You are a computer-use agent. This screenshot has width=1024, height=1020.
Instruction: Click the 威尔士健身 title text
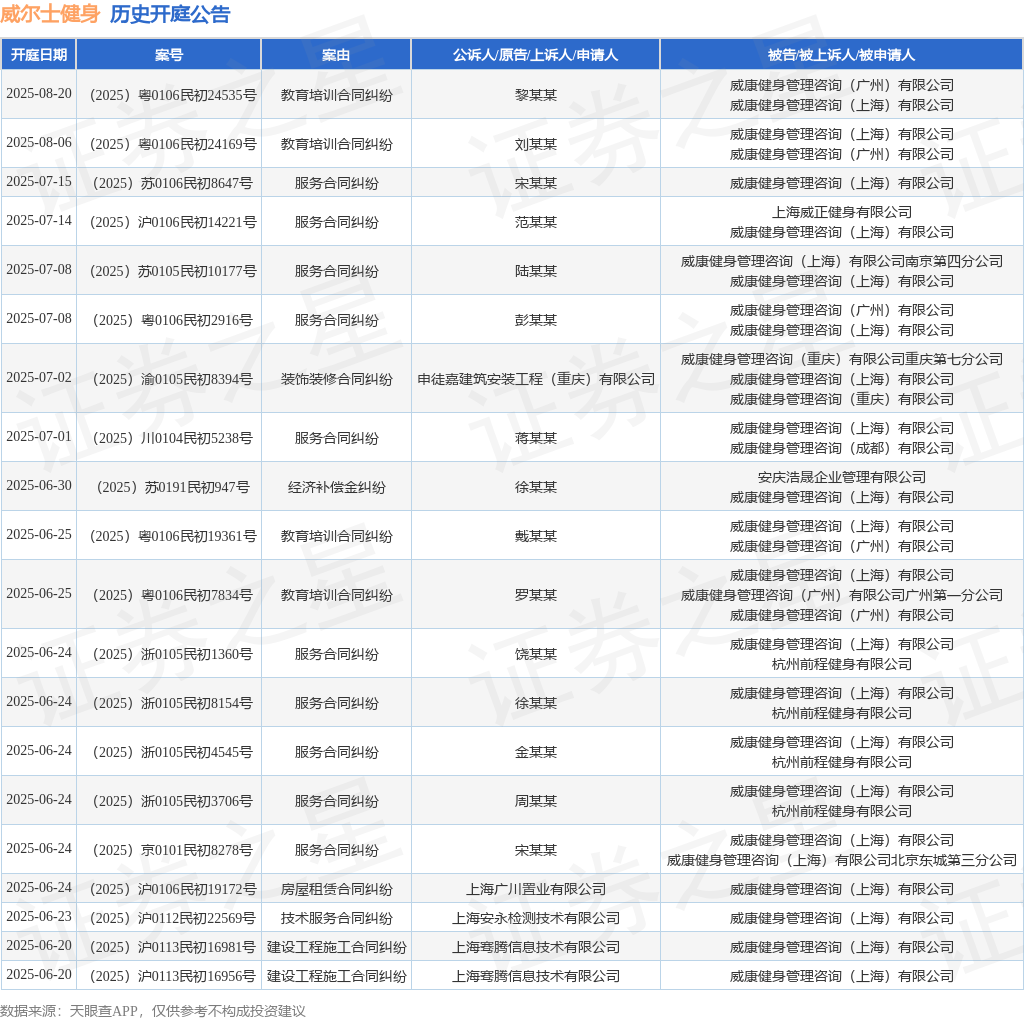(x=50, y=14)
